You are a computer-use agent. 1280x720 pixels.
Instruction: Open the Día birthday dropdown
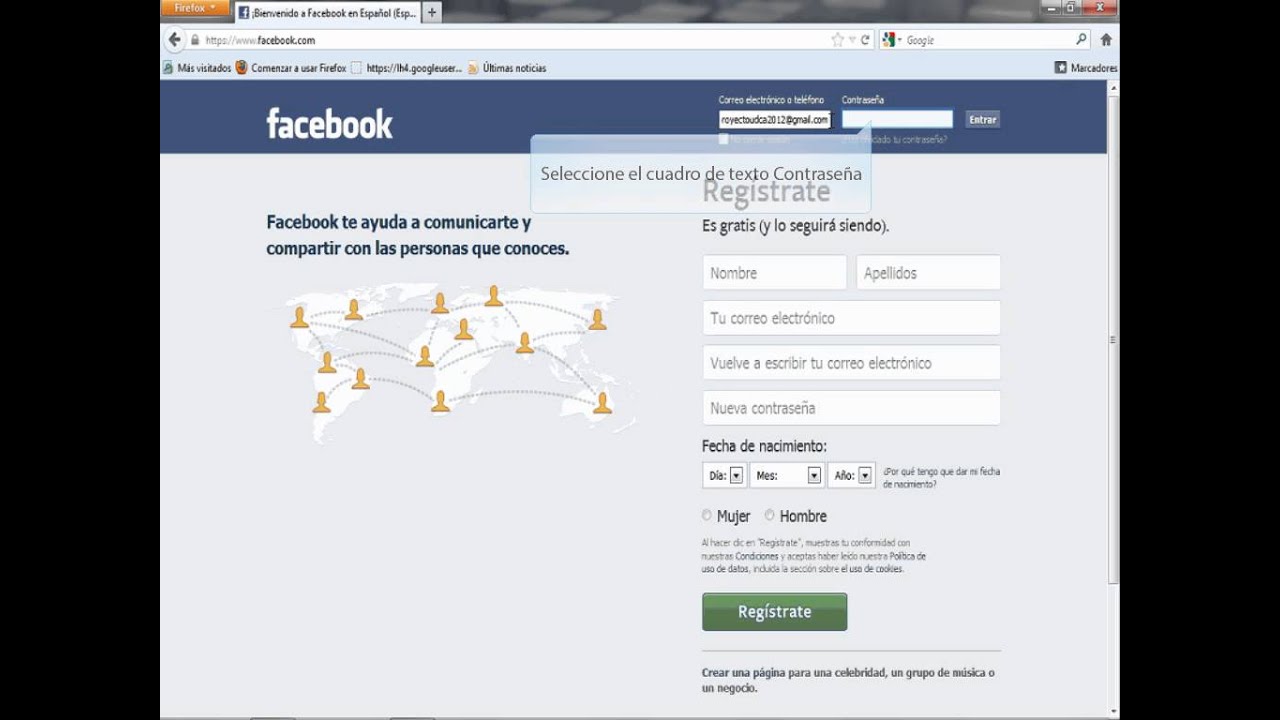coord(724,476)
